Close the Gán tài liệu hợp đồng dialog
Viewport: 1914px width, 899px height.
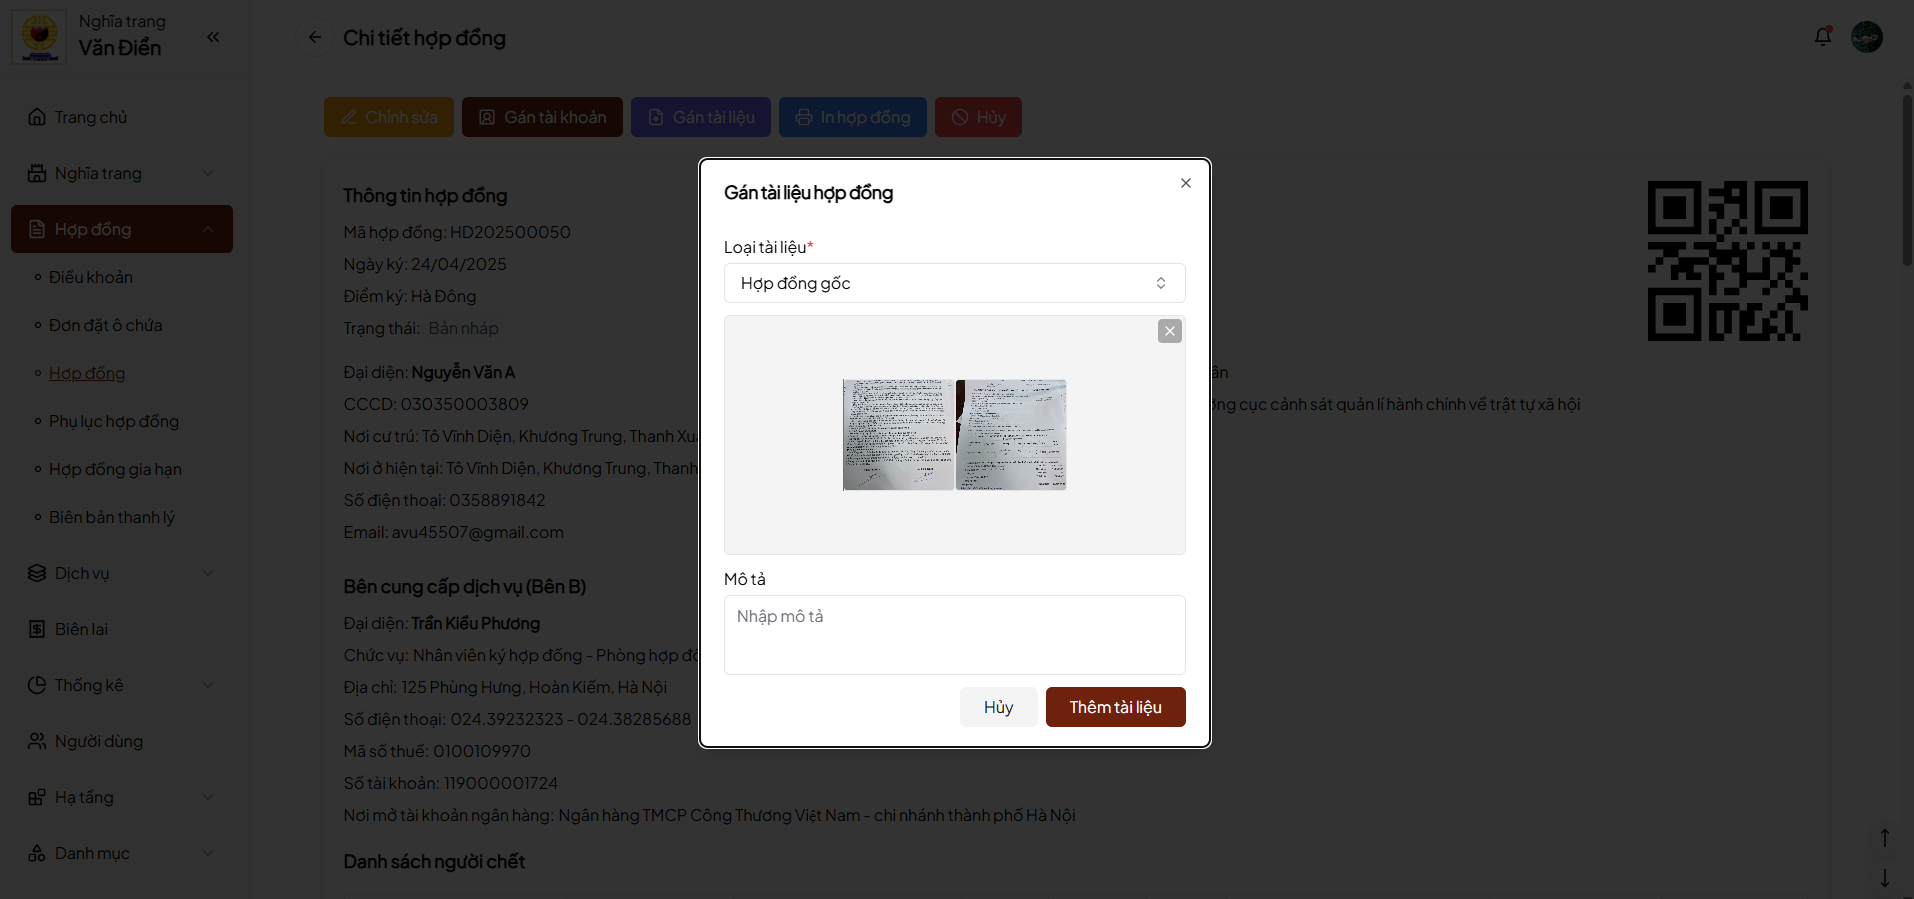coord(1185,183)
